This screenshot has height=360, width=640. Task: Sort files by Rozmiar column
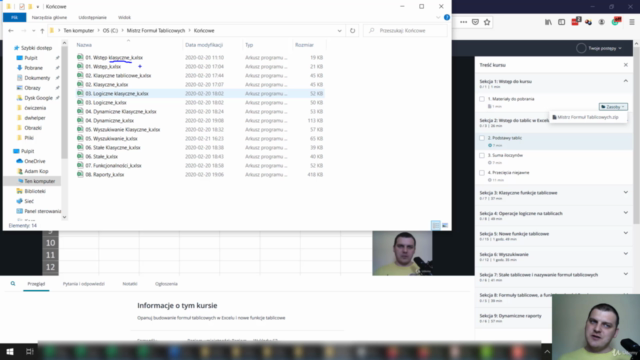click(304, 45)
